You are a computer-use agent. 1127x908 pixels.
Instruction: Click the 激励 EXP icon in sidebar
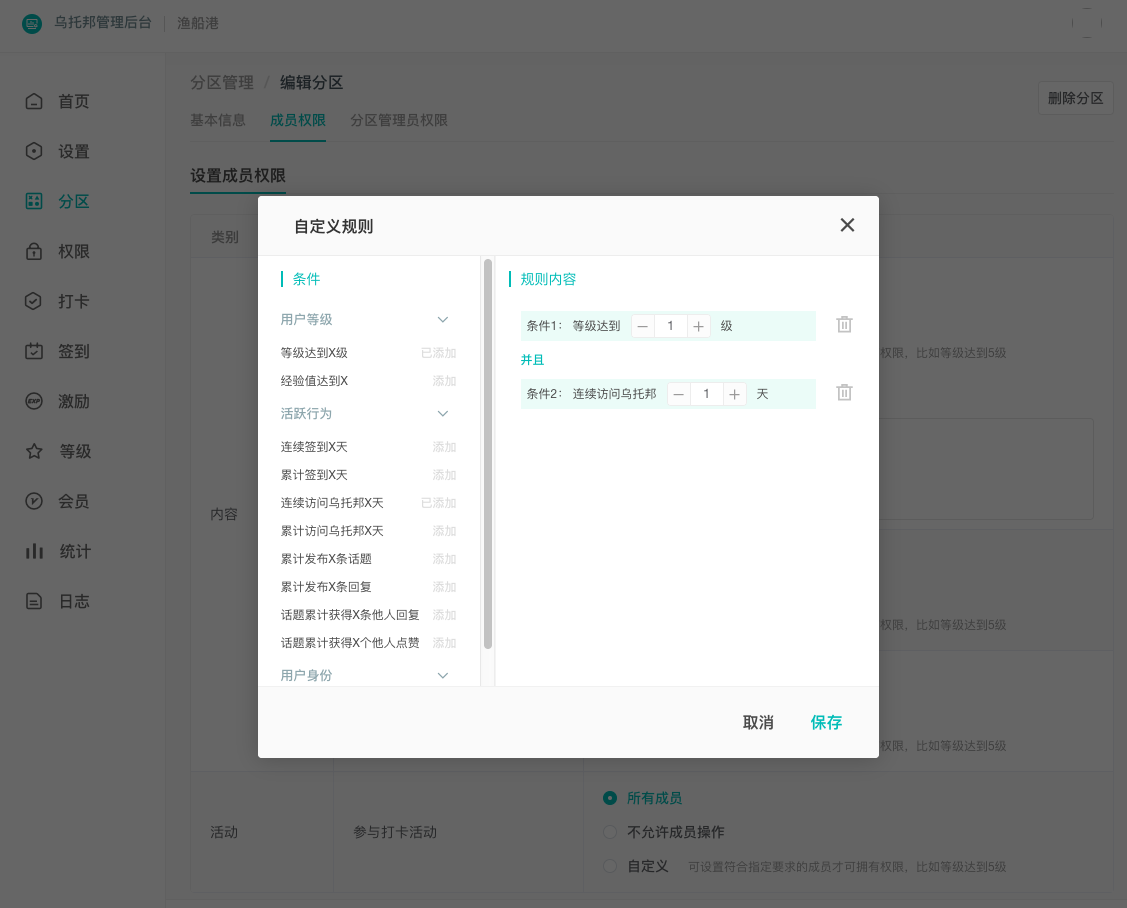(x=34, y=401)
